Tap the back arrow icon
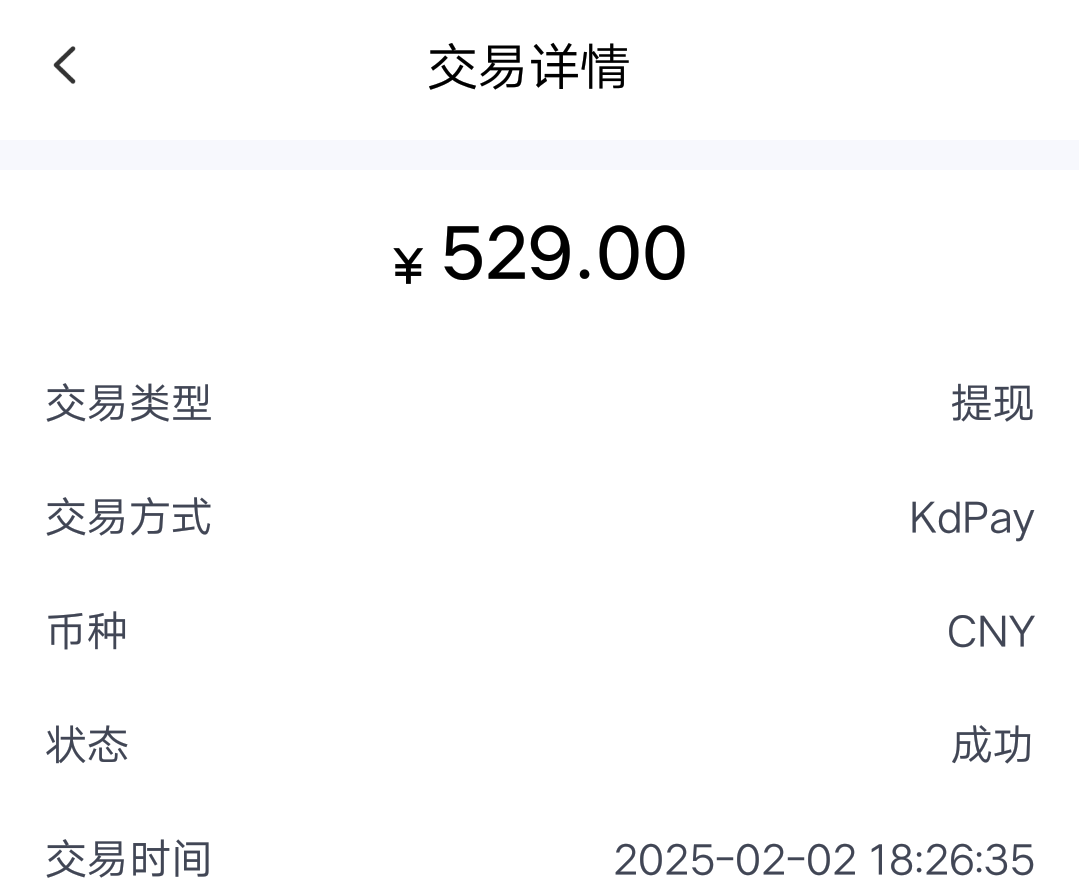The width and height of the screenshot is (1079, 882). [65, 66]
